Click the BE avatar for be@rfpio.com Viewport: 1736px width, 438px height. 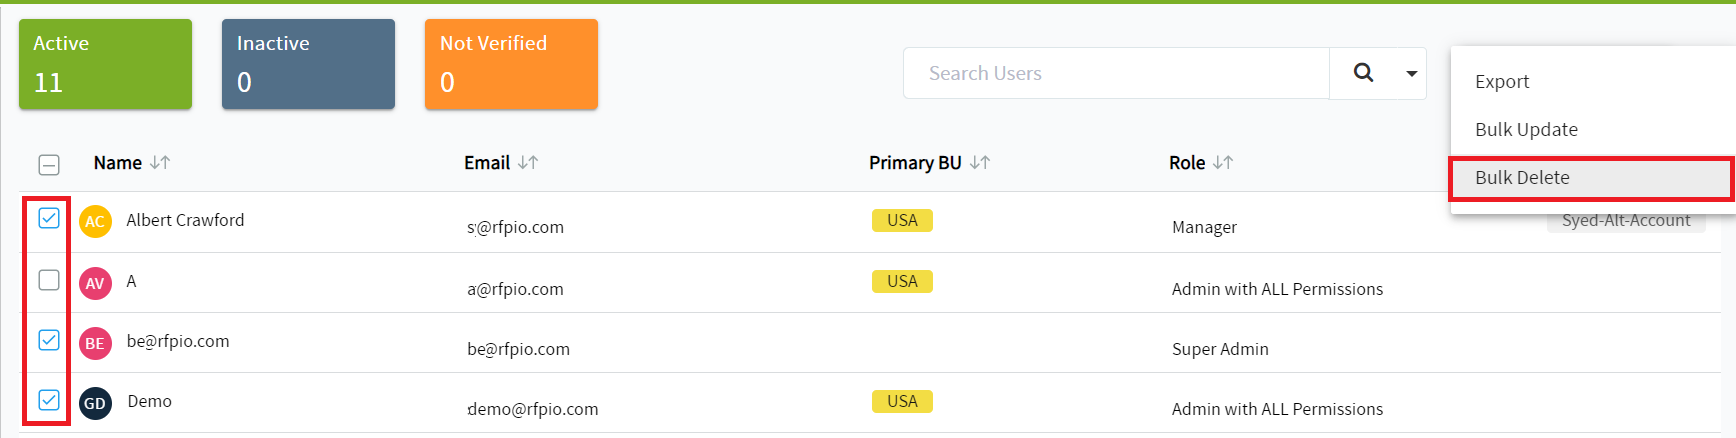[95, 343]
